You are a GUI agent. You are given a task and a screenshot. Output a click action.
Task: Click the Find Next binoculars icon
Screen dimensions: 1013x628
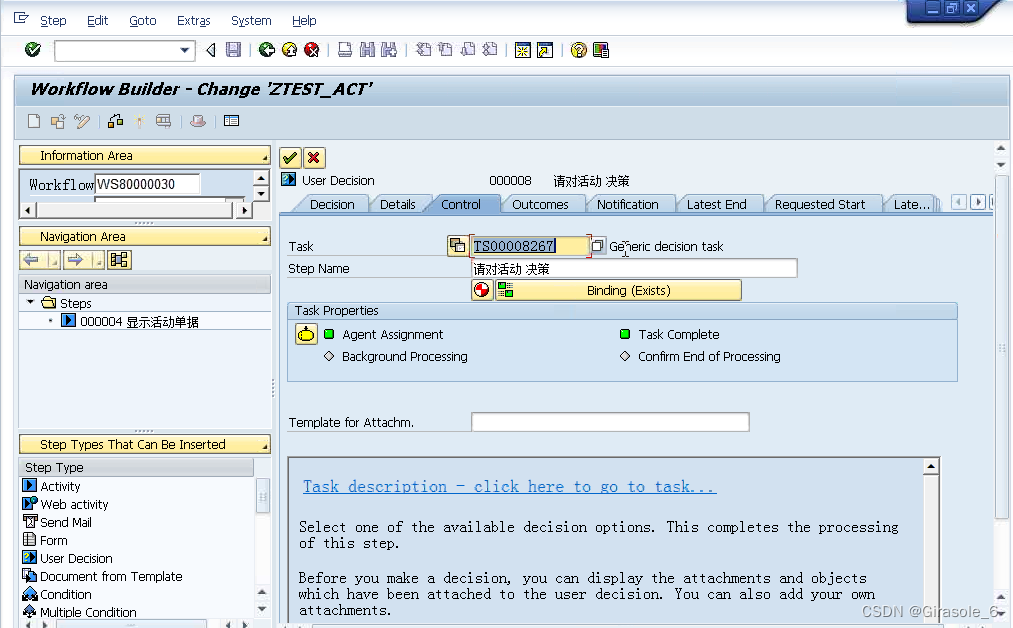click(x=389, y=50)
